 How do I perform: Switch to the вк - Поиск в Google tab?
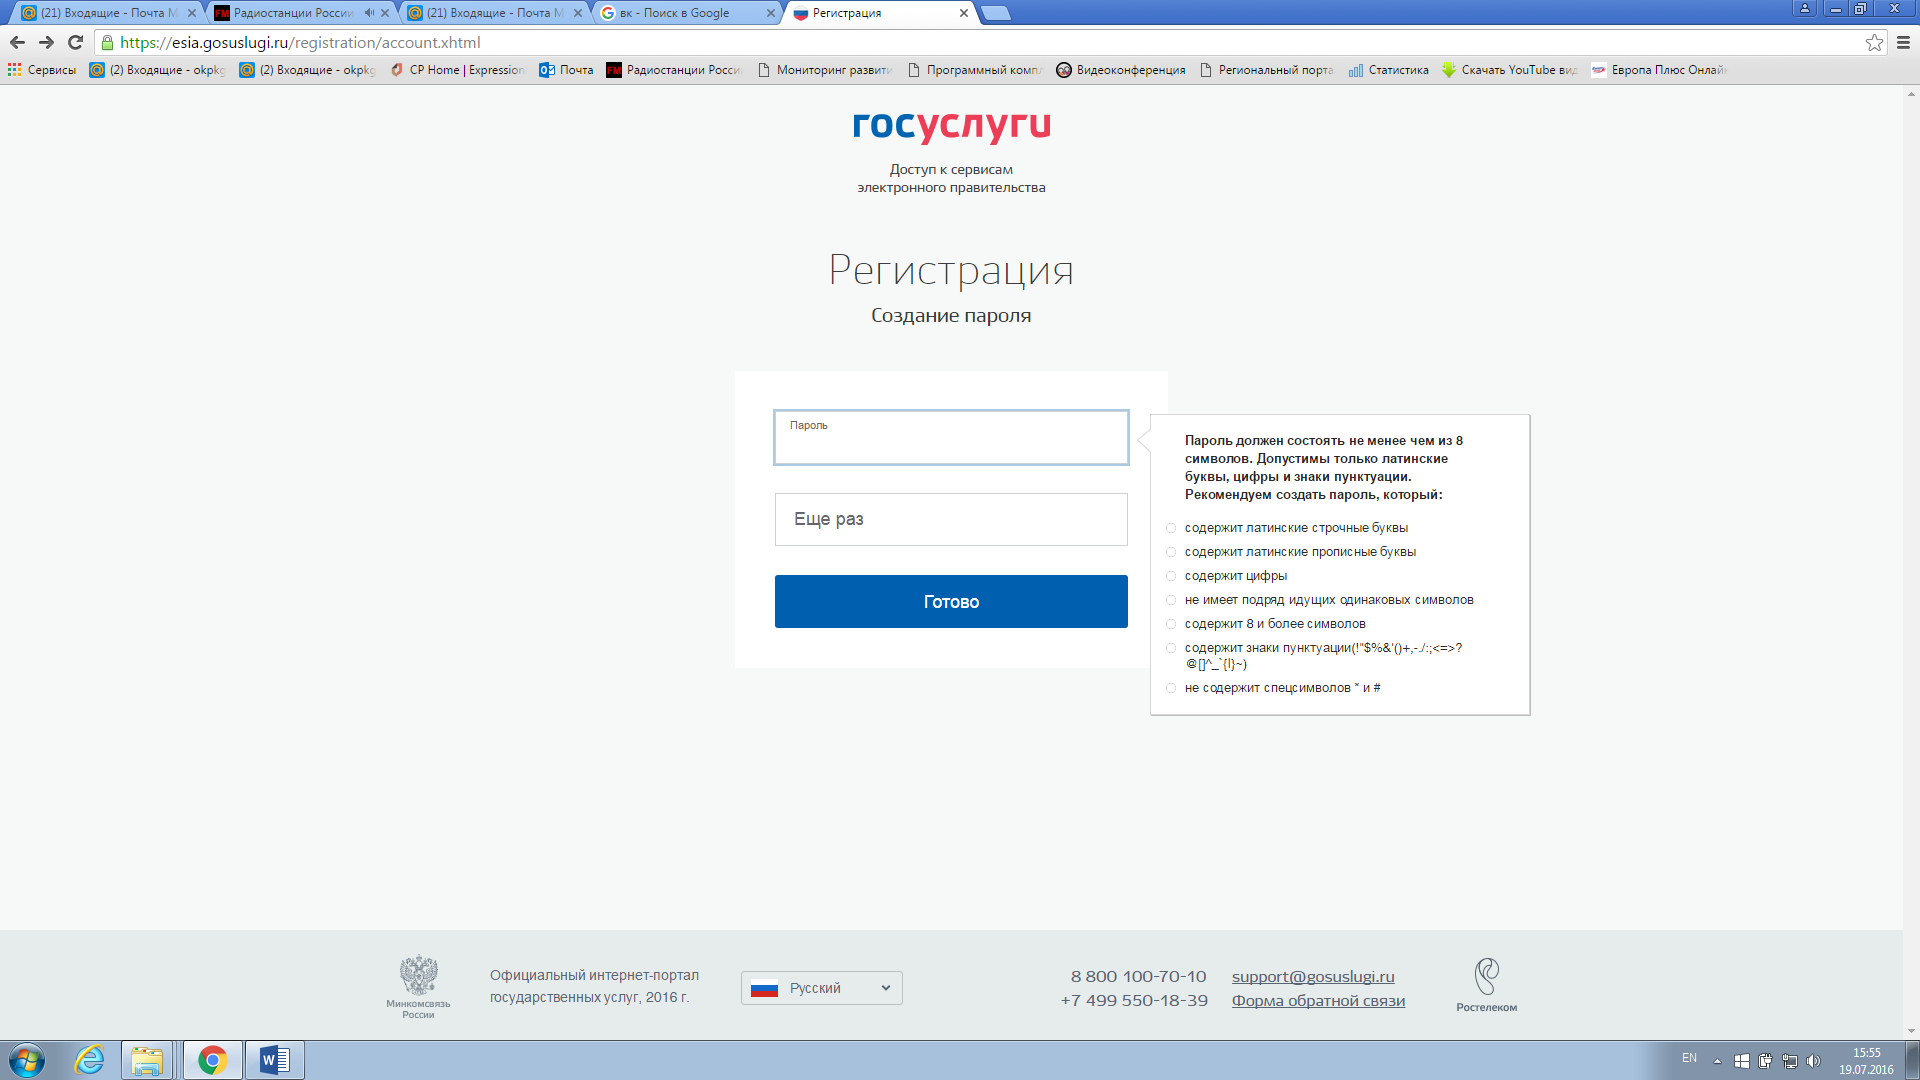(x=687, y=13)
